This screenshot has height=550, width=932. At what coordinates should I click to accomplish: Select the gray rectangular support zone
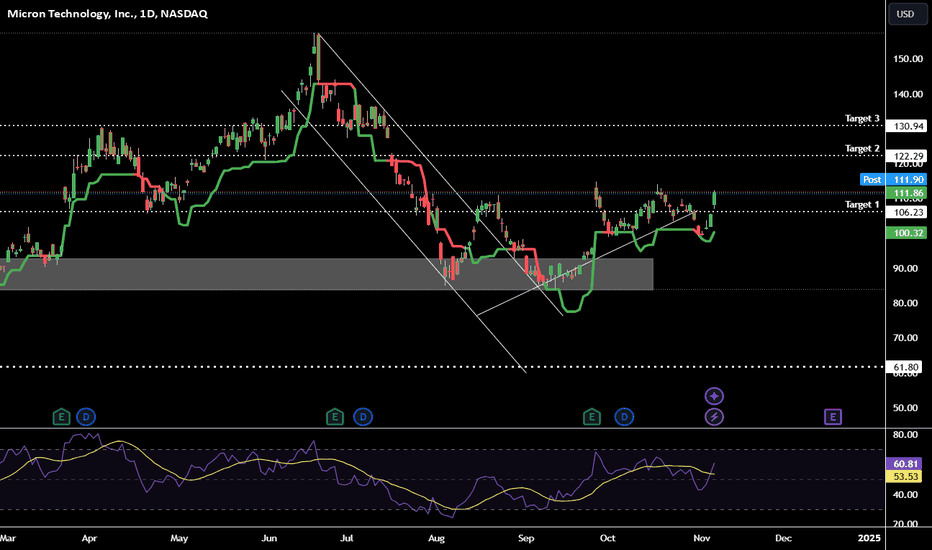[x=326, y=274]
